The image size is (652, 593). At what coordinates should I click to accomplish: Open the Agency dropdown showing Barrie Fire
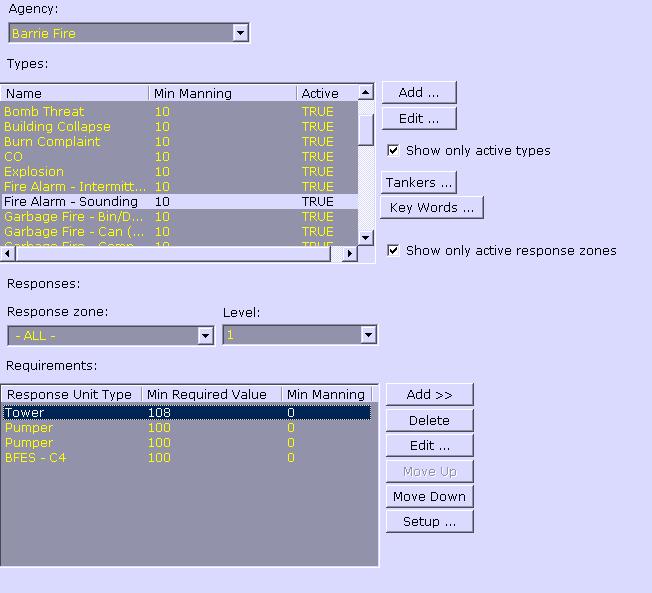pos(239,33)
